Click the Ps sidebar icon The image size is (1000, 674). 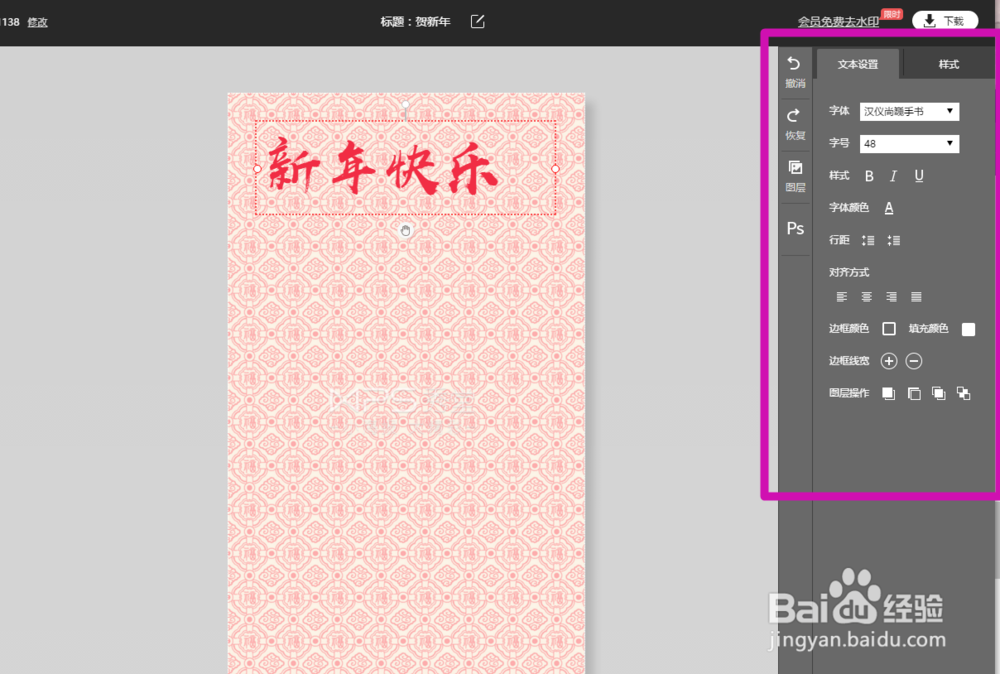795,228
